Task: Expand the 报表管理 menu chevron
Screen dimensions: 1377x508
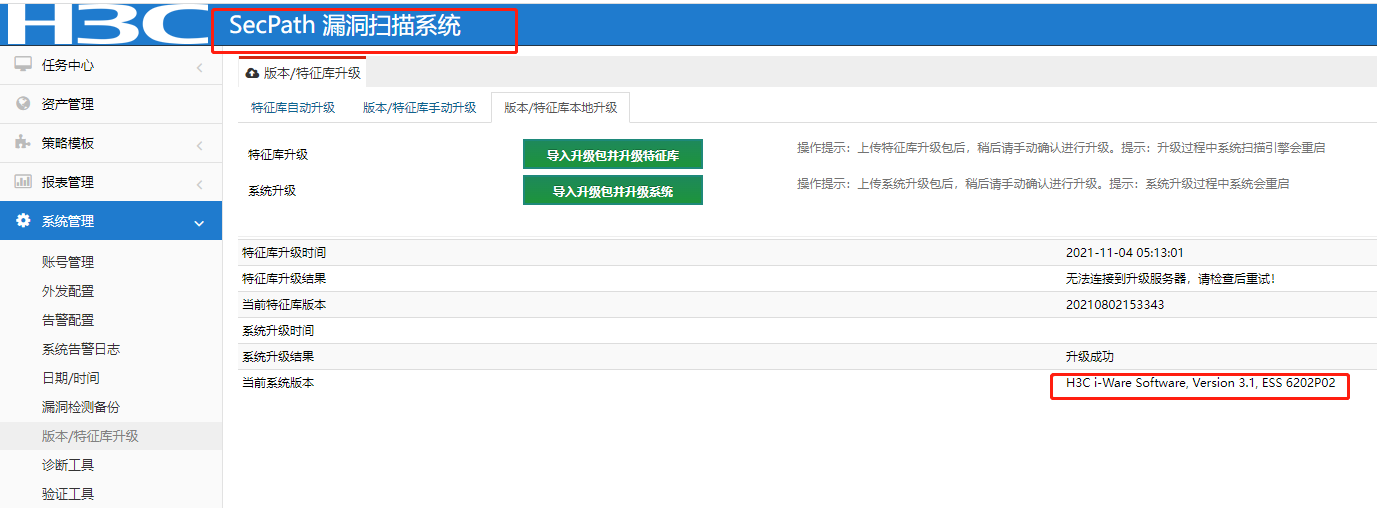Action: coord(199,184)
